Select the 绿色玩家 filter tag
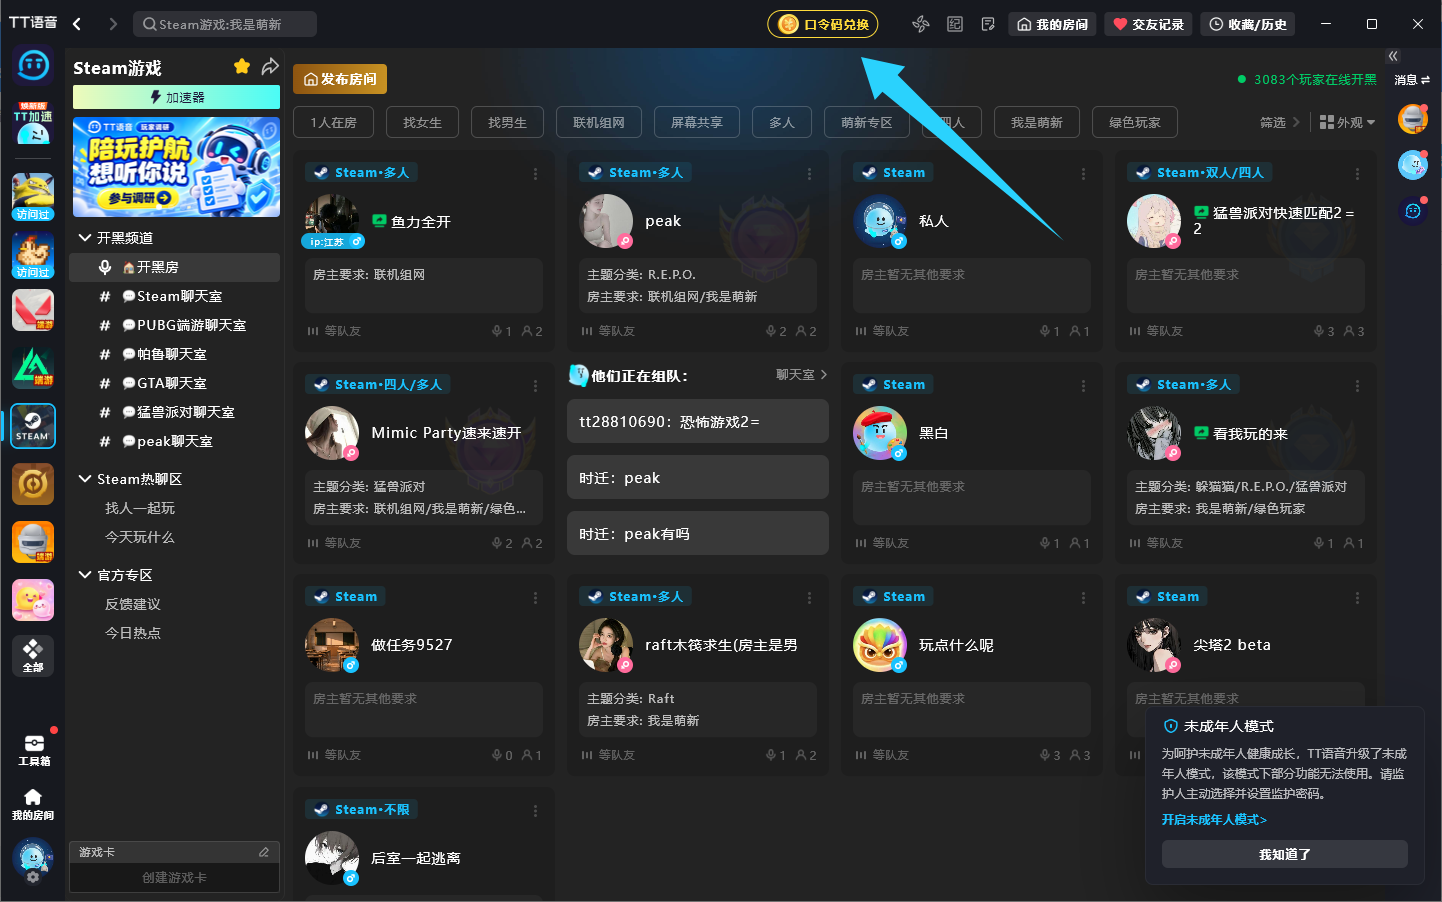The width and height of the screenshot is (1442, 902). pyautogui.click(x=1135, y=122)
